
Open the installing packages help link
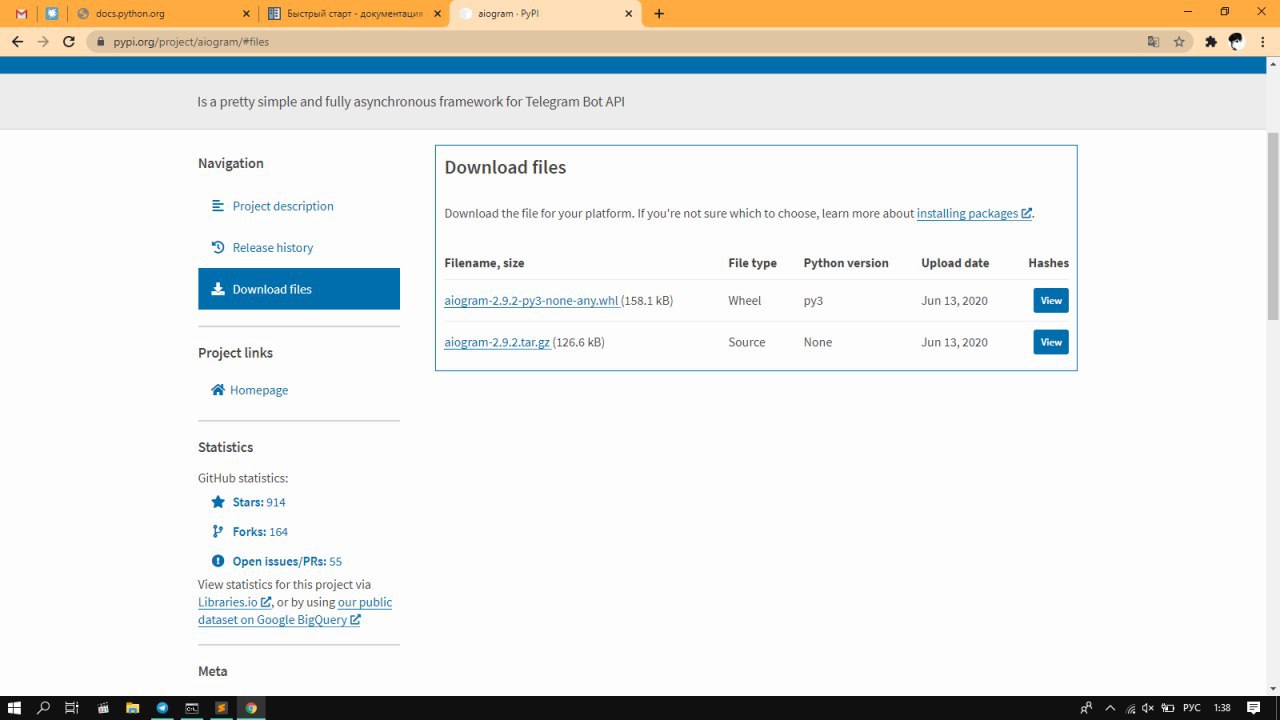(x=974, y=213)
